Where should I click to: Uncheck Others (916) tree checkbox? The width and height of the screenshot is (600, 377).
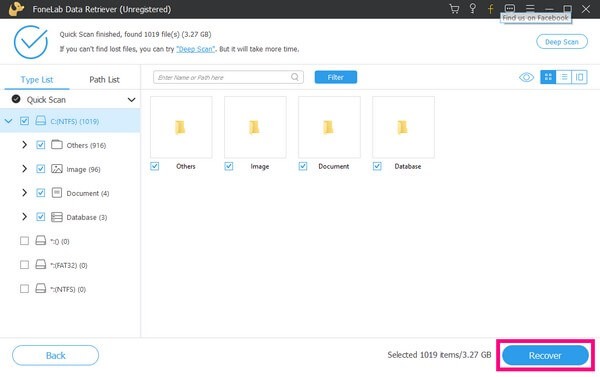[x=41, y=145]
